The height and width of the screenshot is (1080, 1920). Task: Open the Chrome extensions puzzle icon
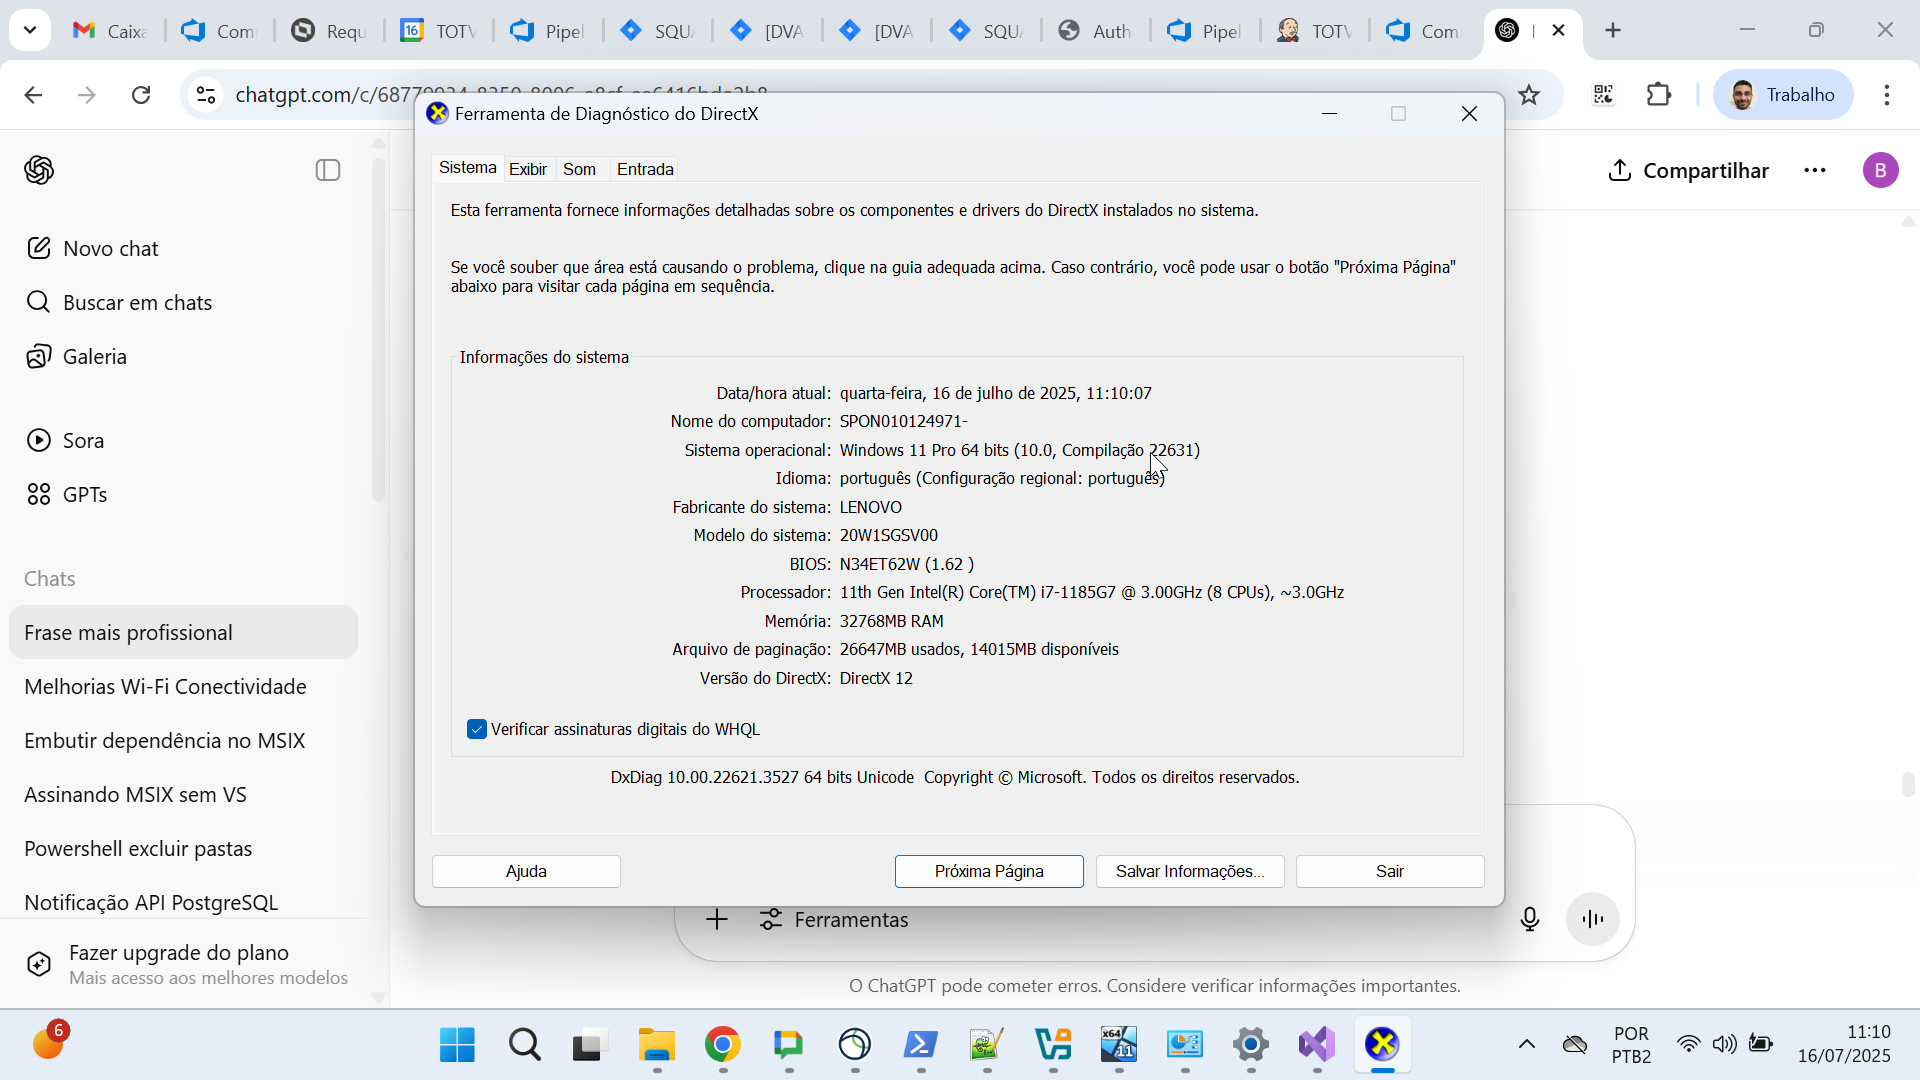1658,95
